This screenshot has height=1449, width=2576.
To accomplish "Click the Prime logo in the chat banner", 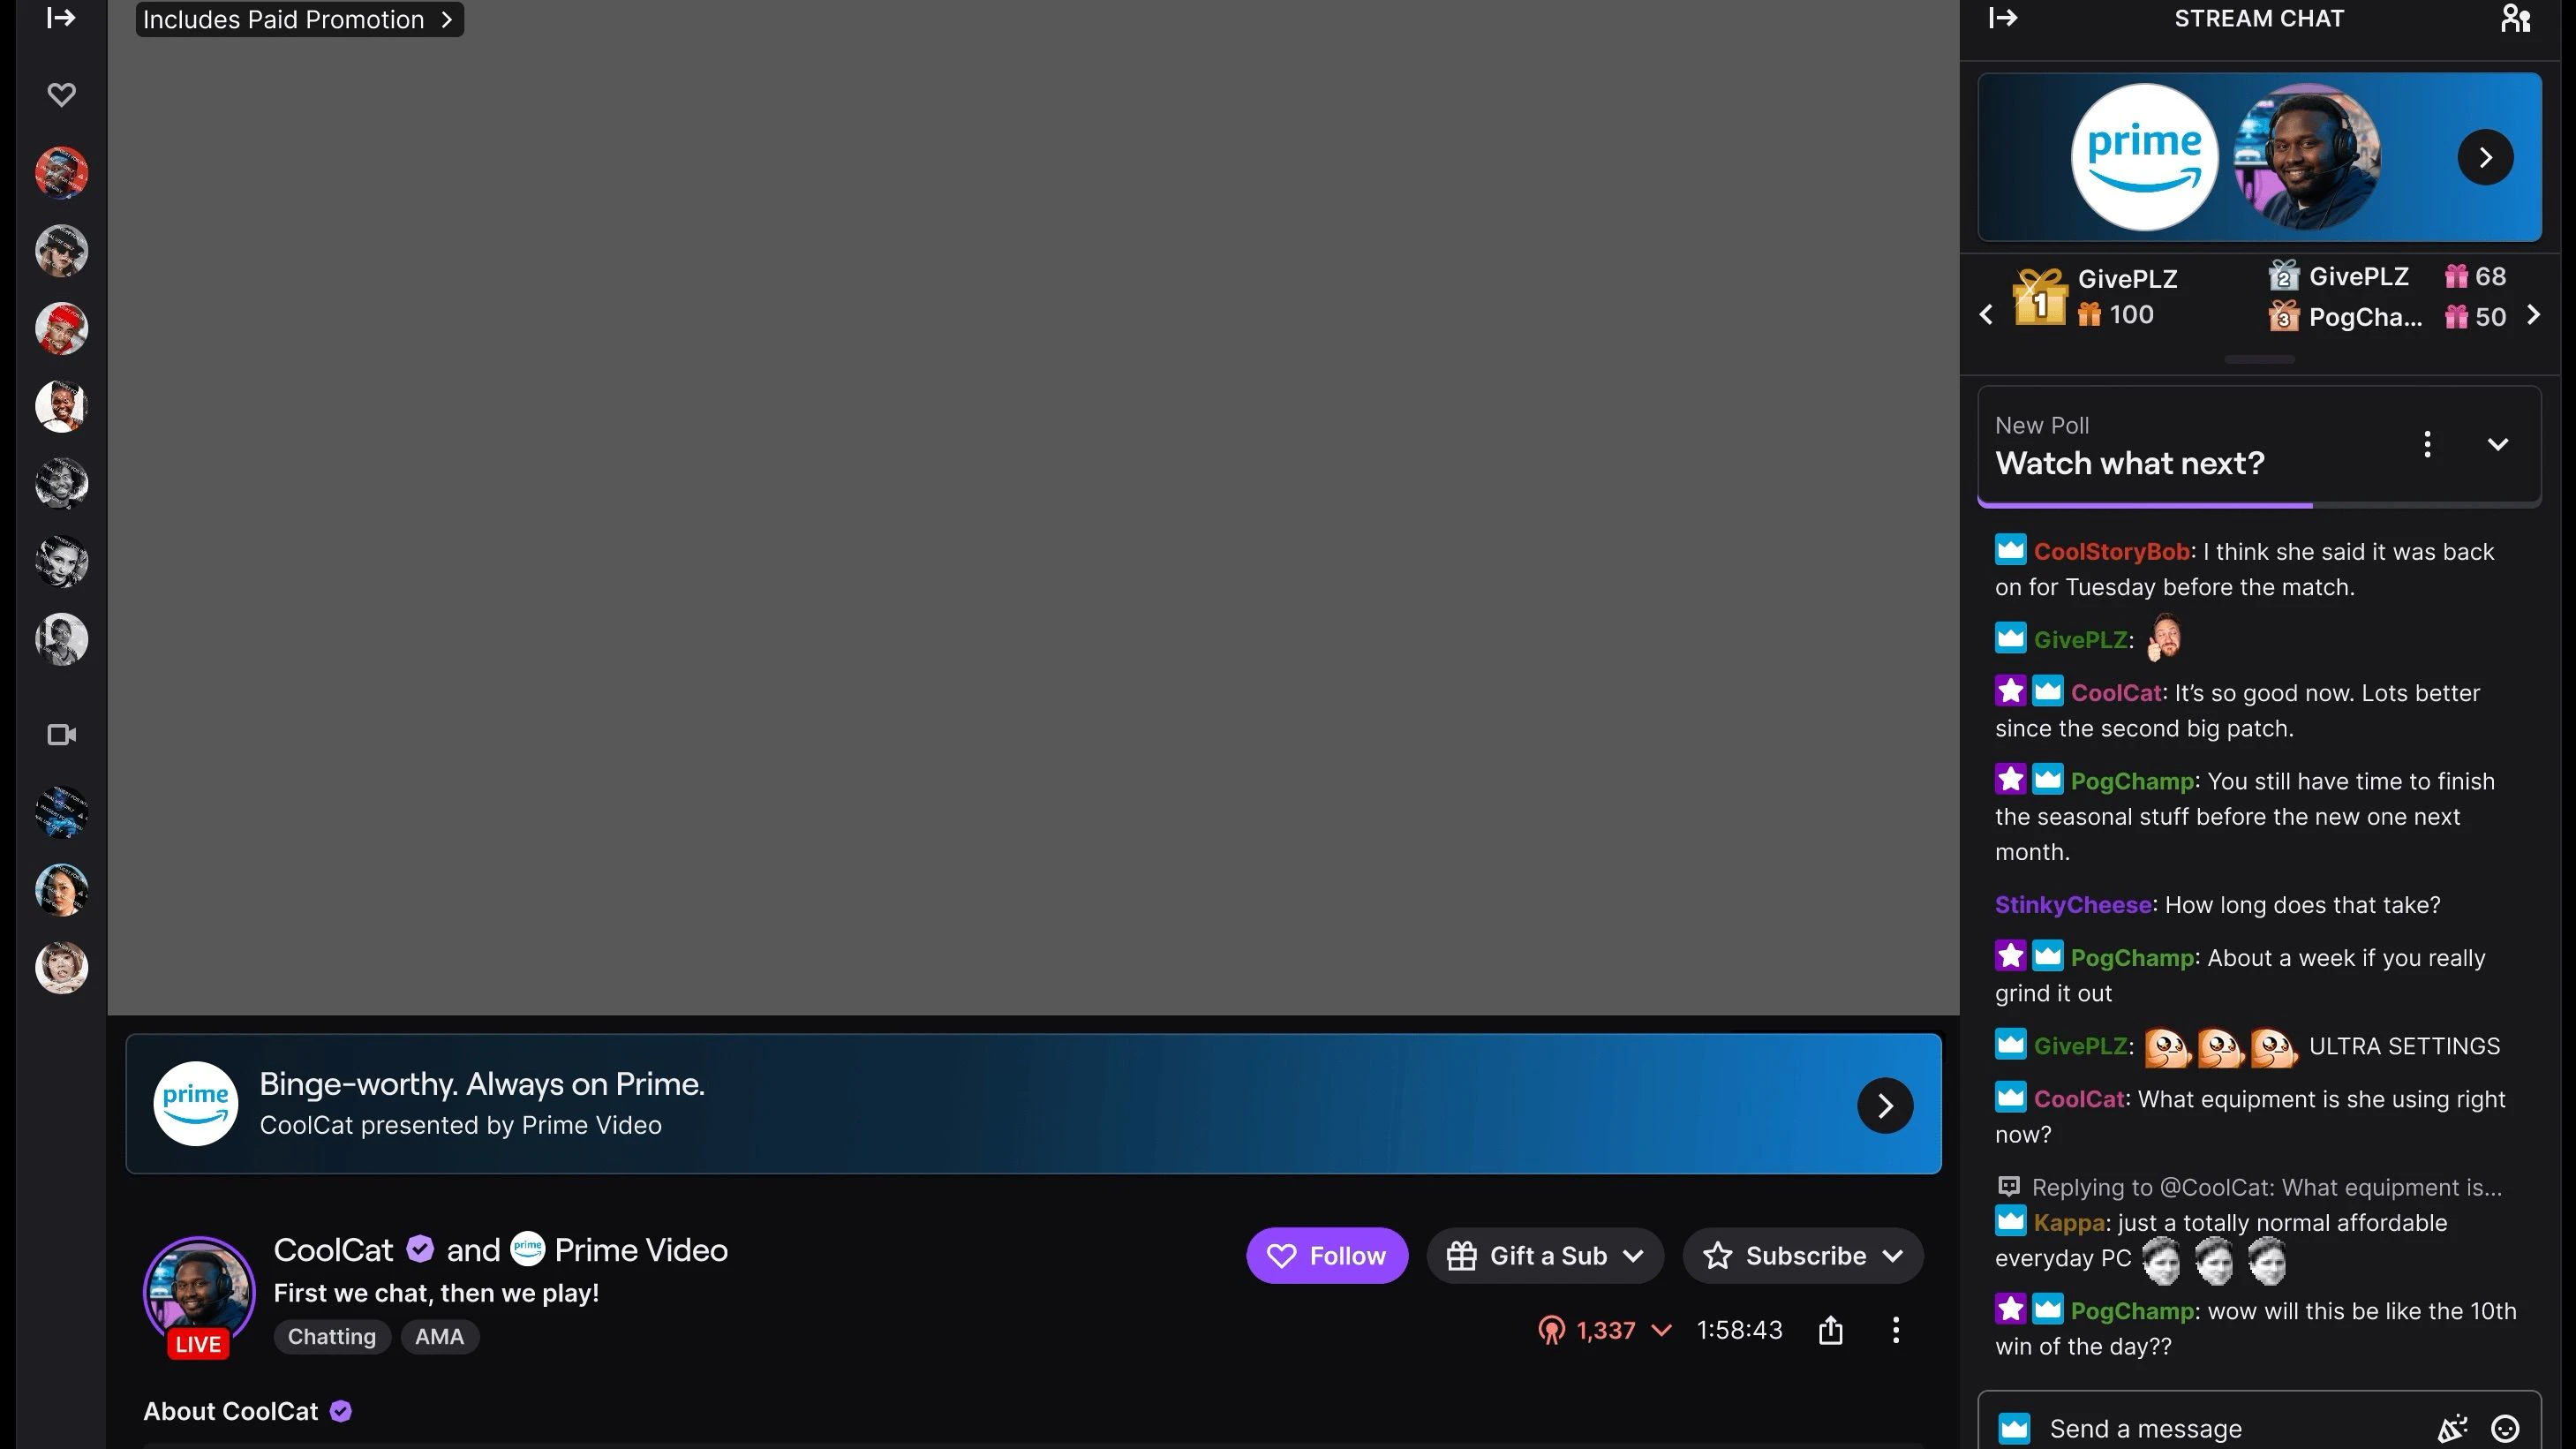I will (x=2144, y=157).
